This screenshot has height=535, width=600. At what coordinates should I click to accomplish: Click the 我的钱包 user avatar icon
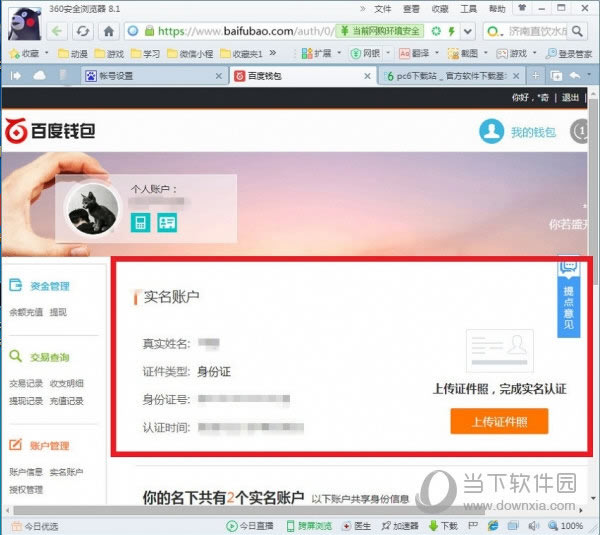point(491,131)
